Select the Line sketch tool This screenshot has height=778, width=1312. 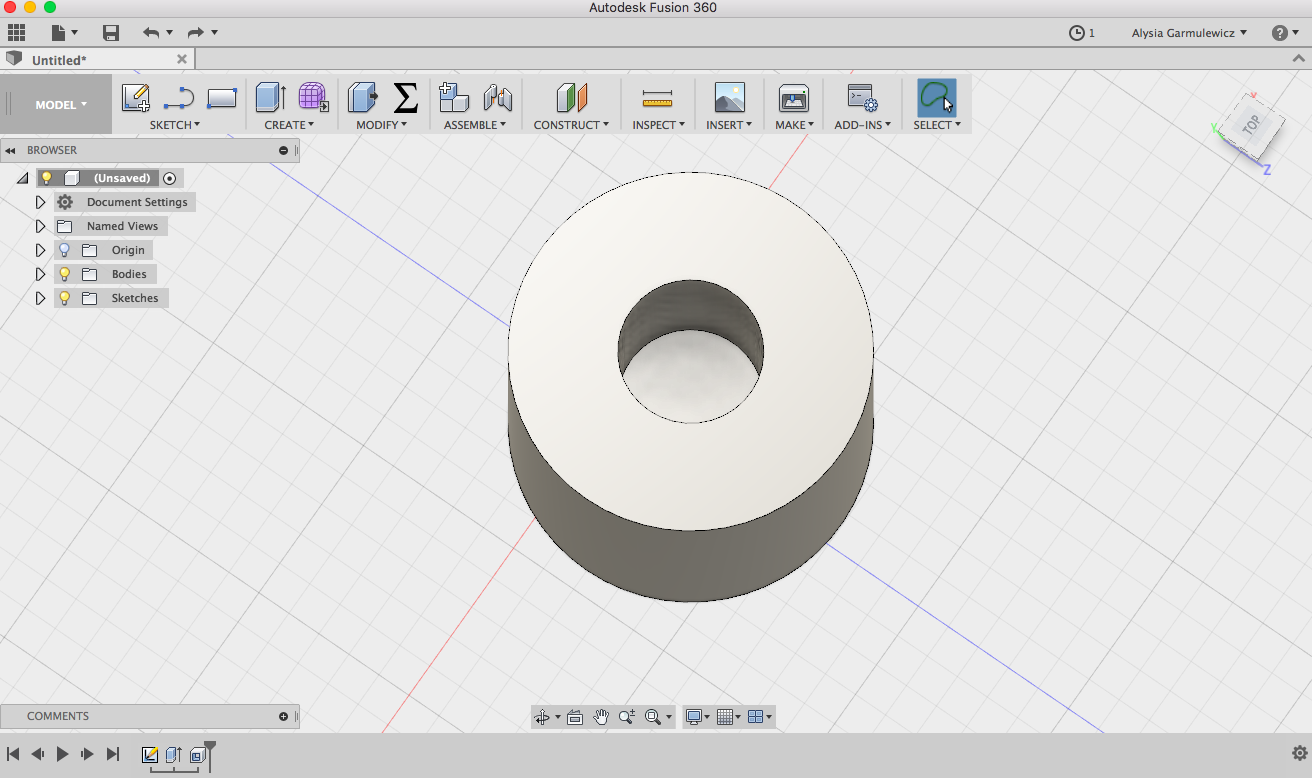click(x=179, y=98)
